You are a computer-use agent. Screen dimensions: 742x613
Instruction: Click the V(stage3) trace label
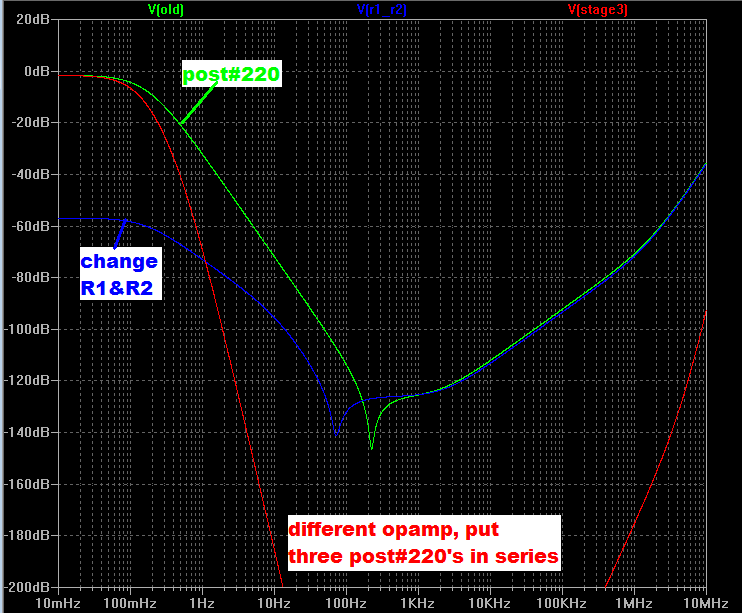click(598, 9)
